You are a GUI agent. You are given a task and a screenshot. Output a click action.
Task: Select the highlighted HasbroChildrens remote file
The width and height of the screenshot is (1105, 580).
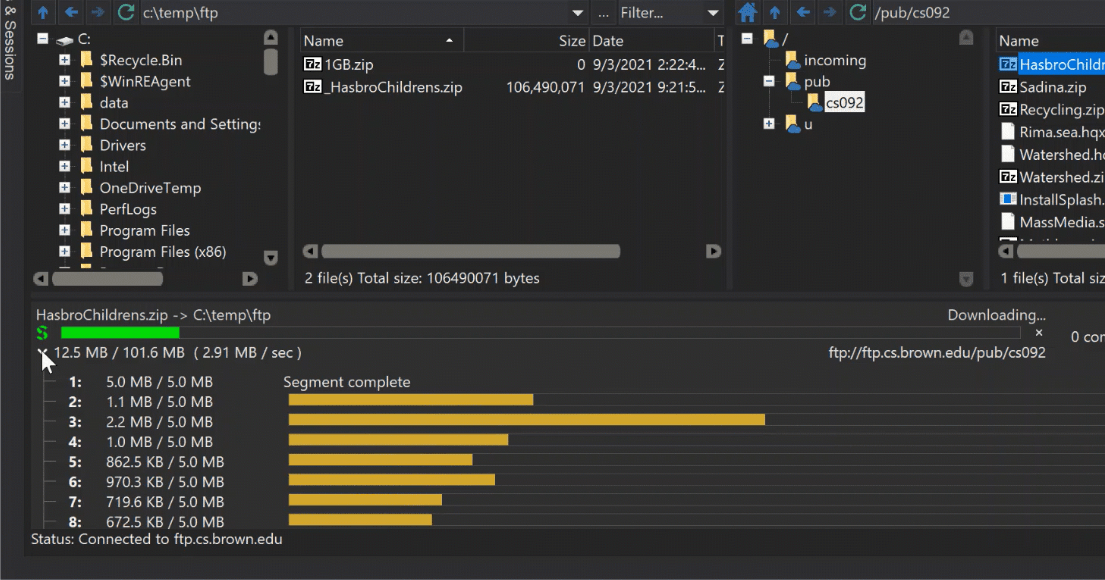[x=1061, y=65]
